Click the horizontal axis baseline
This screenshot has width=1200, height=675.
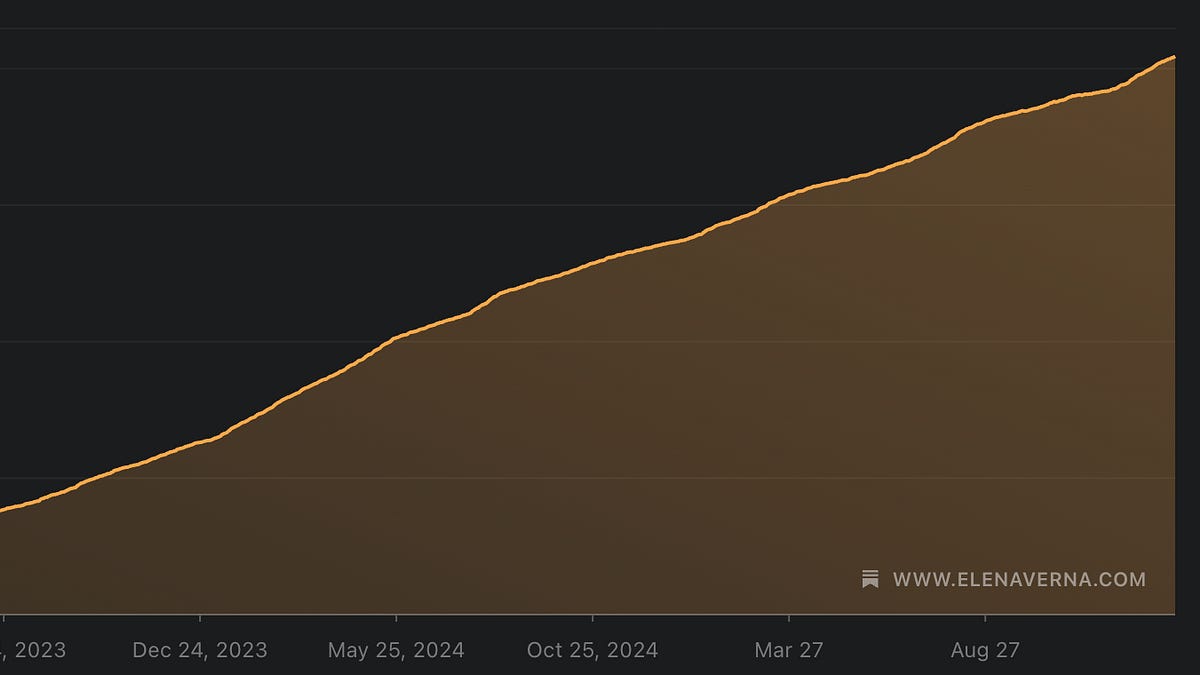(x=600, y=613)
